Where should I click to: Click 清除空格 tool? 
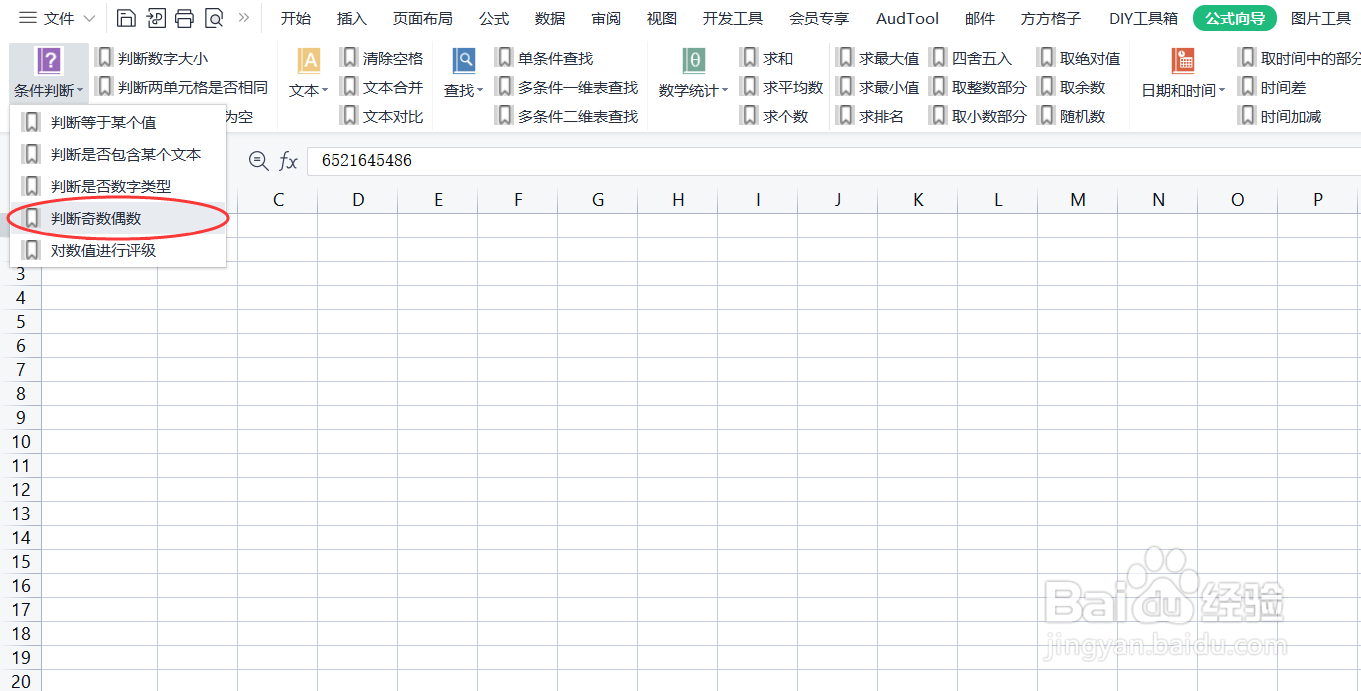[382, 58]
